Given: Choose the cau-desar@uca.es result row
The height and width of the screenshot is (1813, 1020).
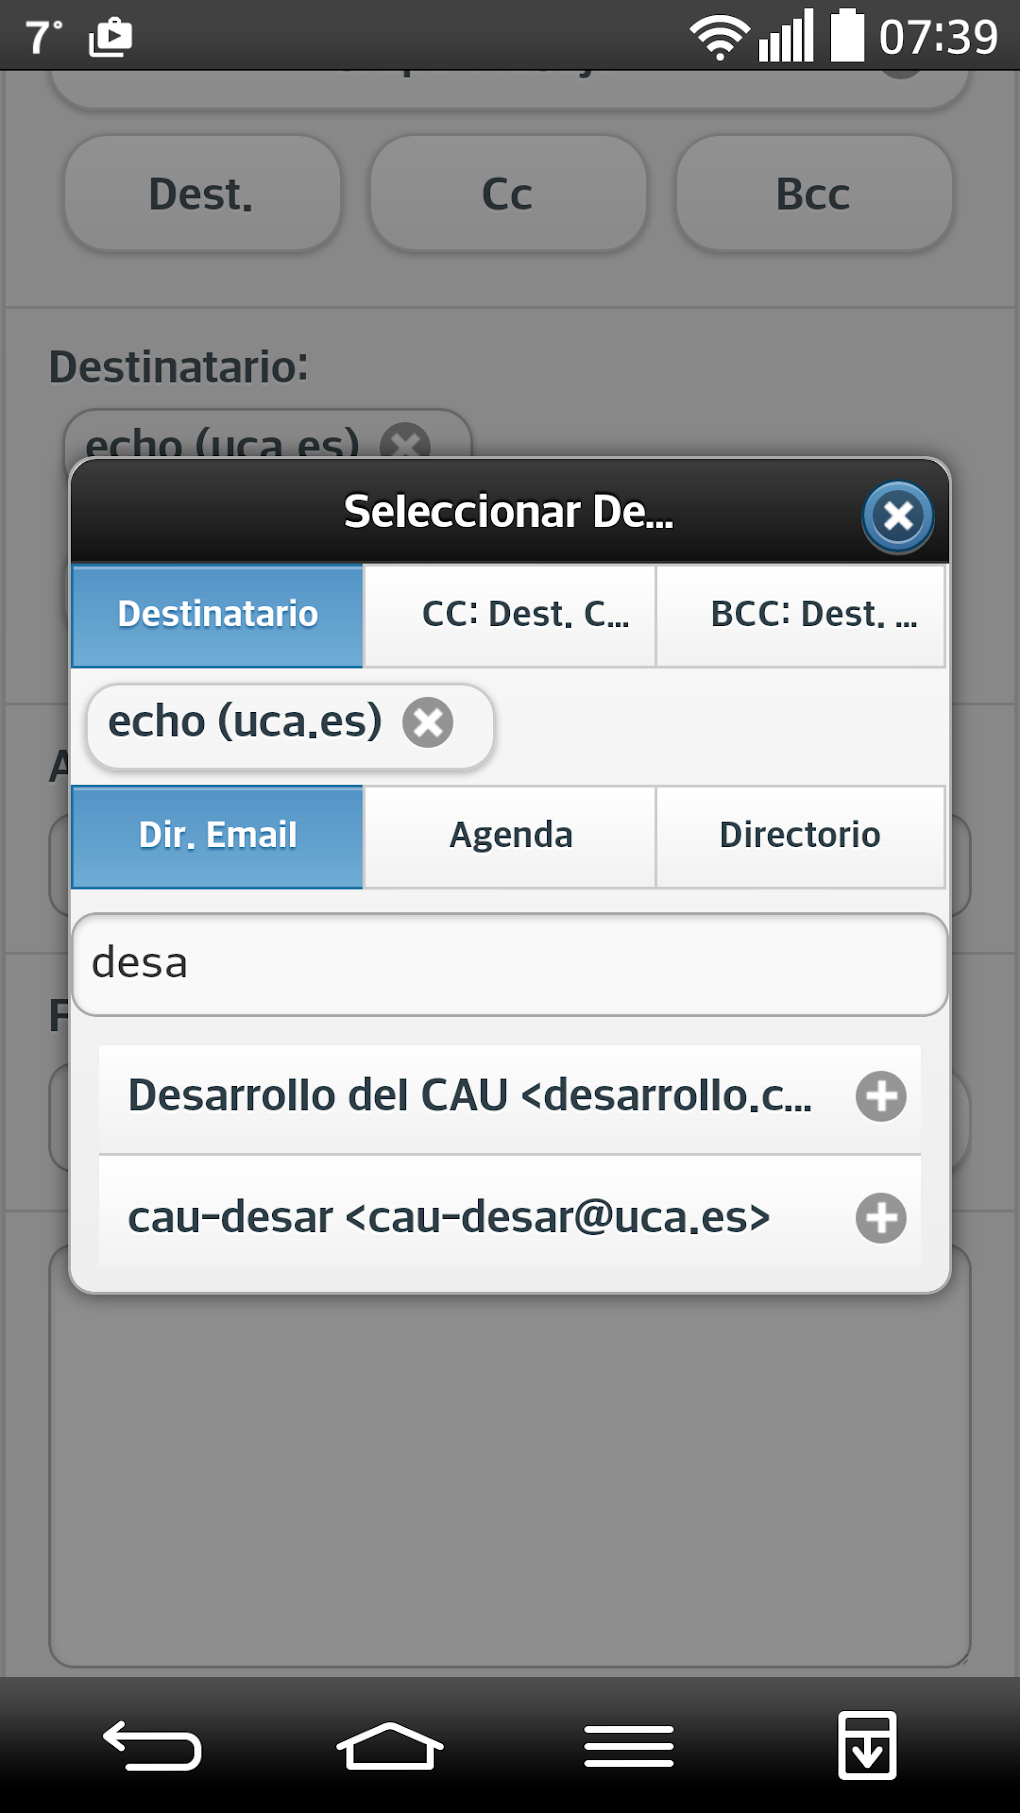Looking at the screenshot, I should pyautogui.click(x=450, y=1218).
